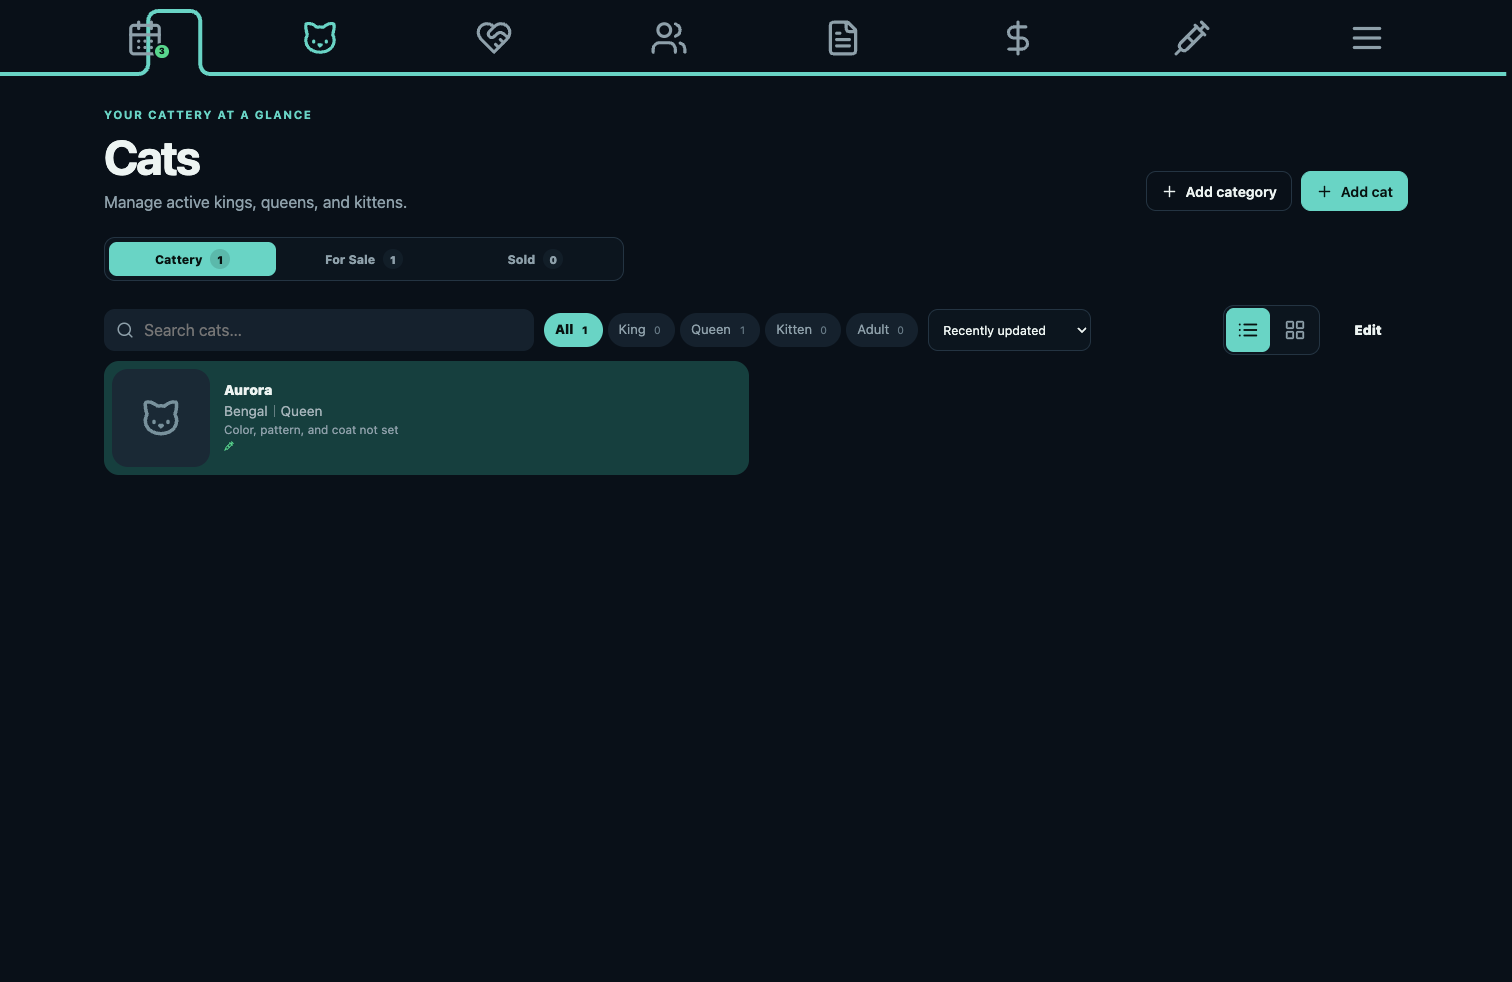Image resolution: width=1512 pixels, height=982 pixels.
Task: Open the two-people contacts icon in the top navigation
Action: point(669,38)
